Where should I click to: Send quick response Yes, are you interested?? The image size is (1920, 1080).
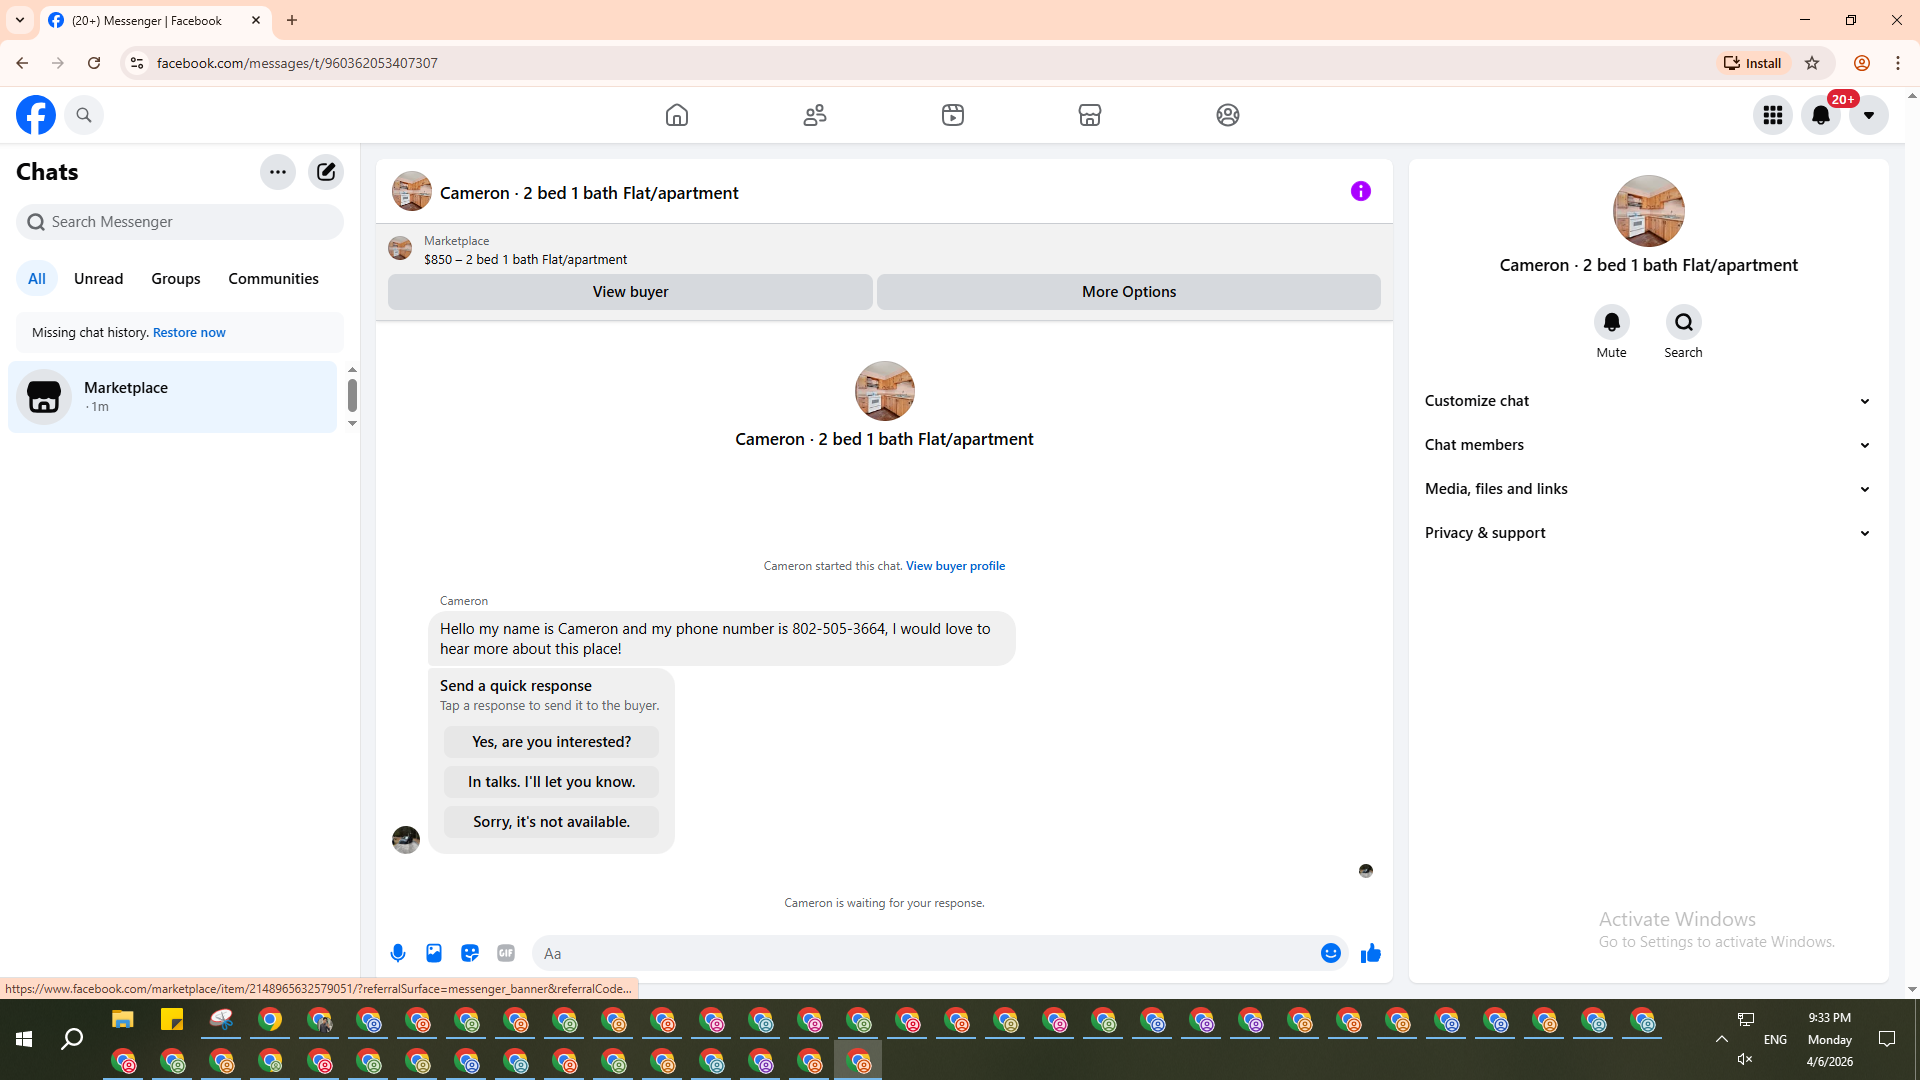[x=552, y=742]
